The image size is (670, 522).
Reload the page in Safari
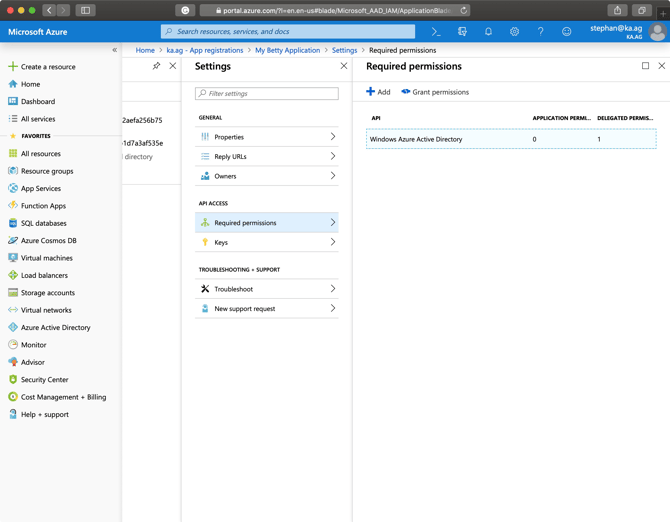pos(463,10)
